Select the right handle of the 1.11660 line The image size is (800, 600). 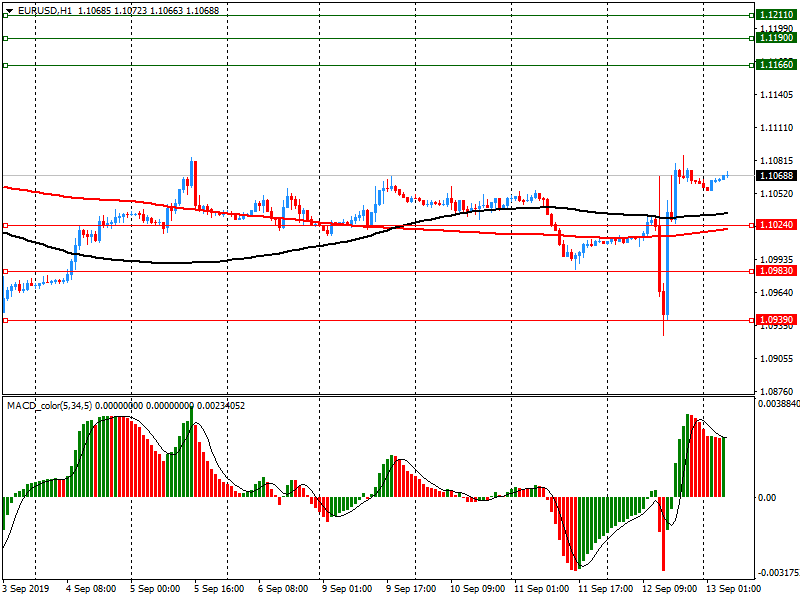click(x=752, y=65)
